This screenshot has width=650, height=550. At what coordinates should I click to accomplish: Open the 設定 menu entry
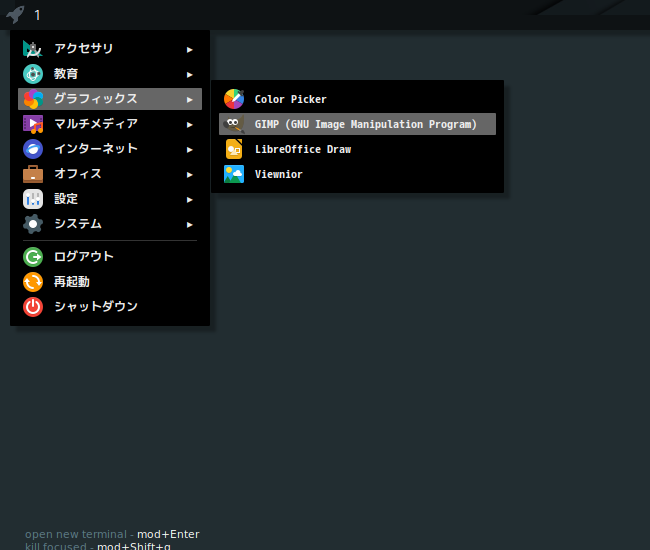[x=110, y=199]
